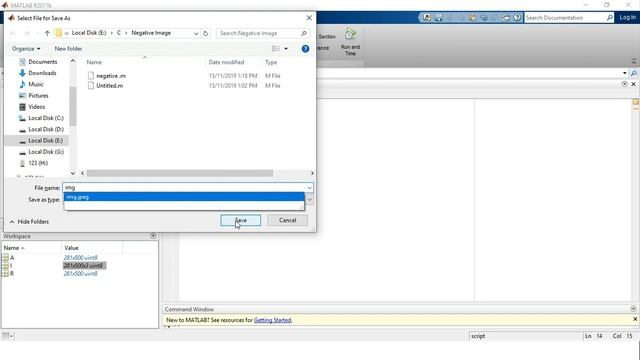640x360 pixels.
Task: Select the Untitled.m file
Action: (x=109, y=86)
